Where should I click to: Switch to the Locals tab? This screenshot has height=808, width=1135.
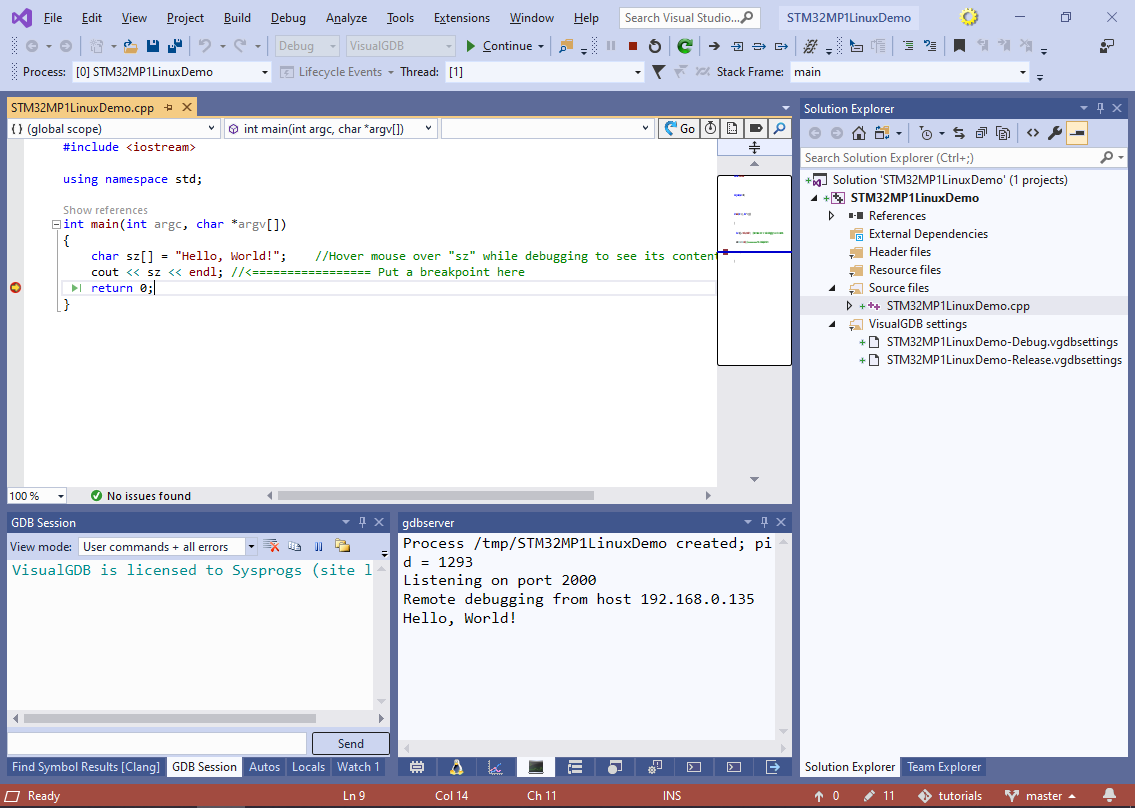pyautogui.click(x=308, y=767)
